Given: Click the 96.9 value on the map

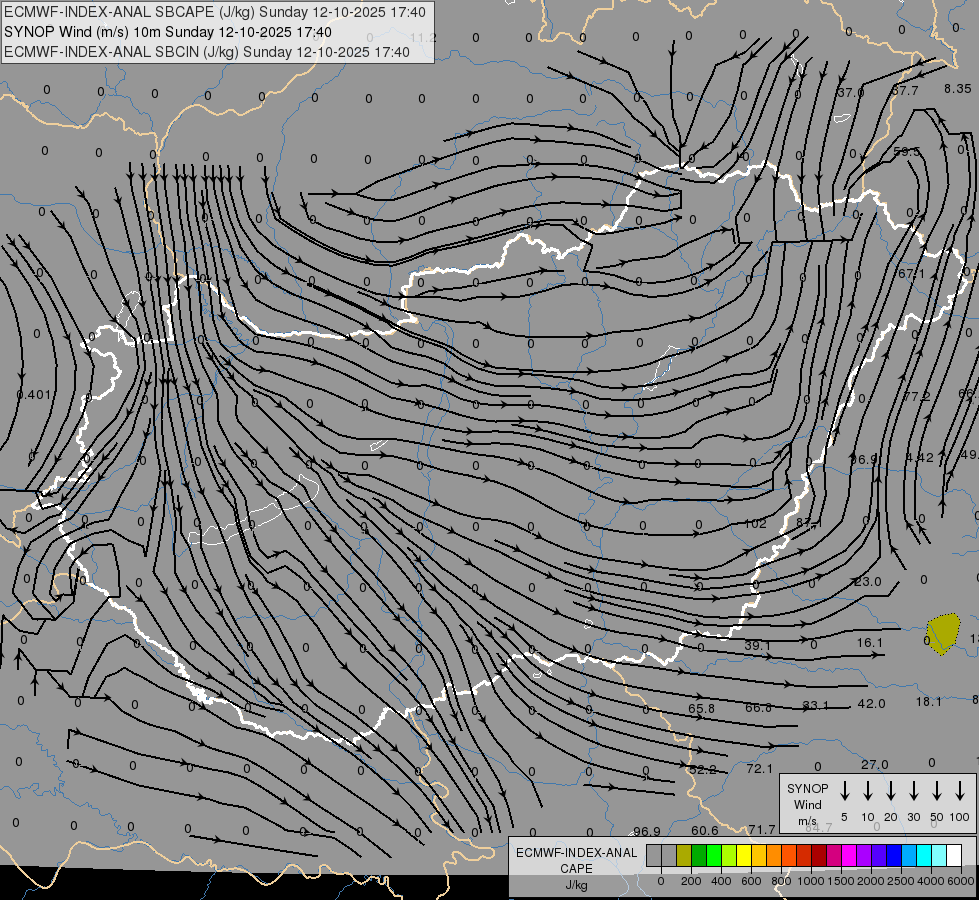Looking at the screenshot, I should 647,831.
